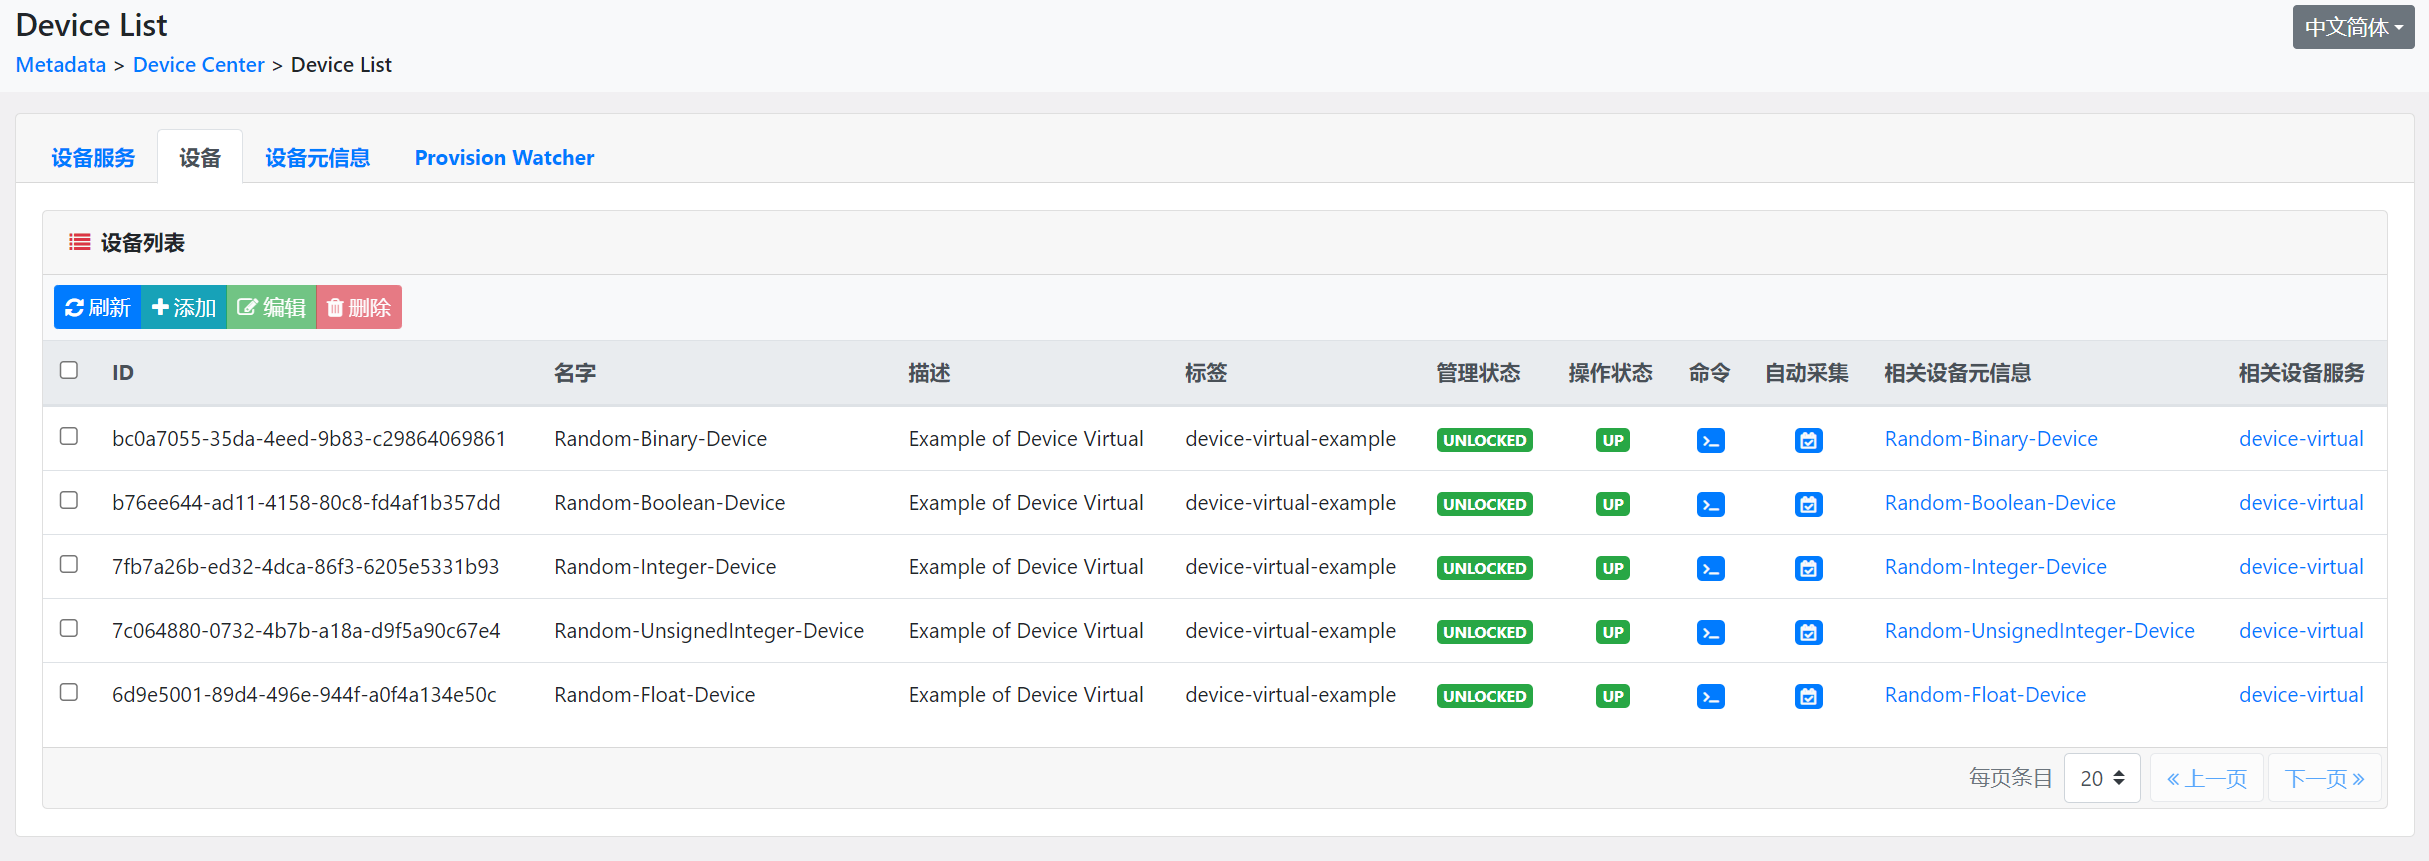
Task: Open Metadata breadcrumb link
Action: [x=61, y=65]
